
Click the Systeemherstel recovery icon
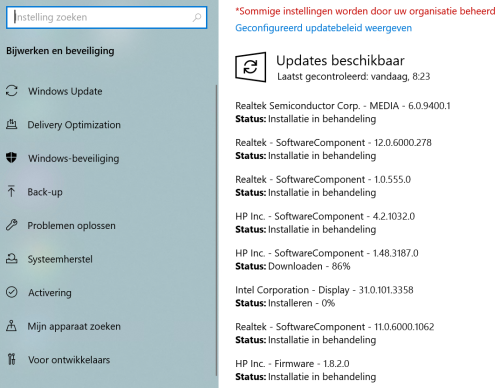pyautogui.click(x=12, y=259)
